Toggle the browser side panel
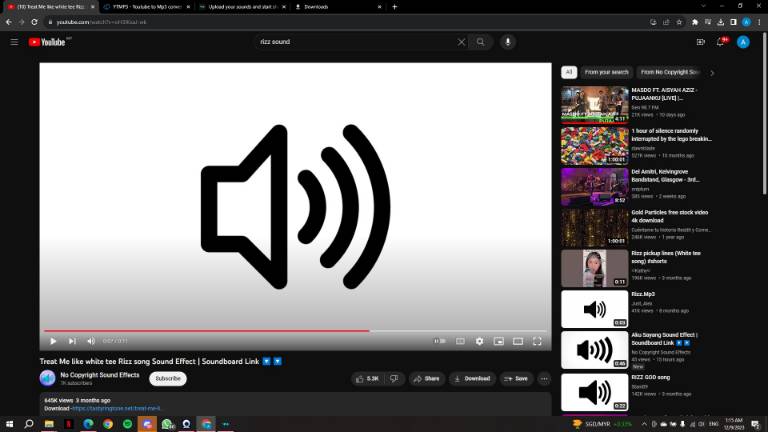This screenshot has width=768, height=432. coord(733,22)
